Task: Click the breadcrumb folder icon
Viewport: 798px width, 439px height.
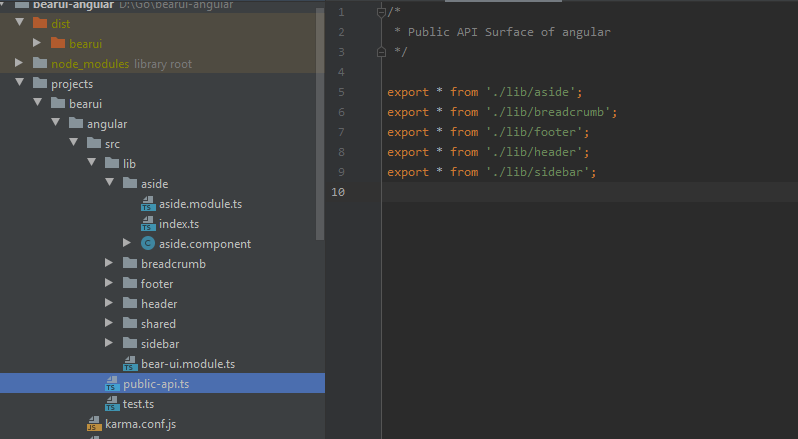Action: (130, 263)
